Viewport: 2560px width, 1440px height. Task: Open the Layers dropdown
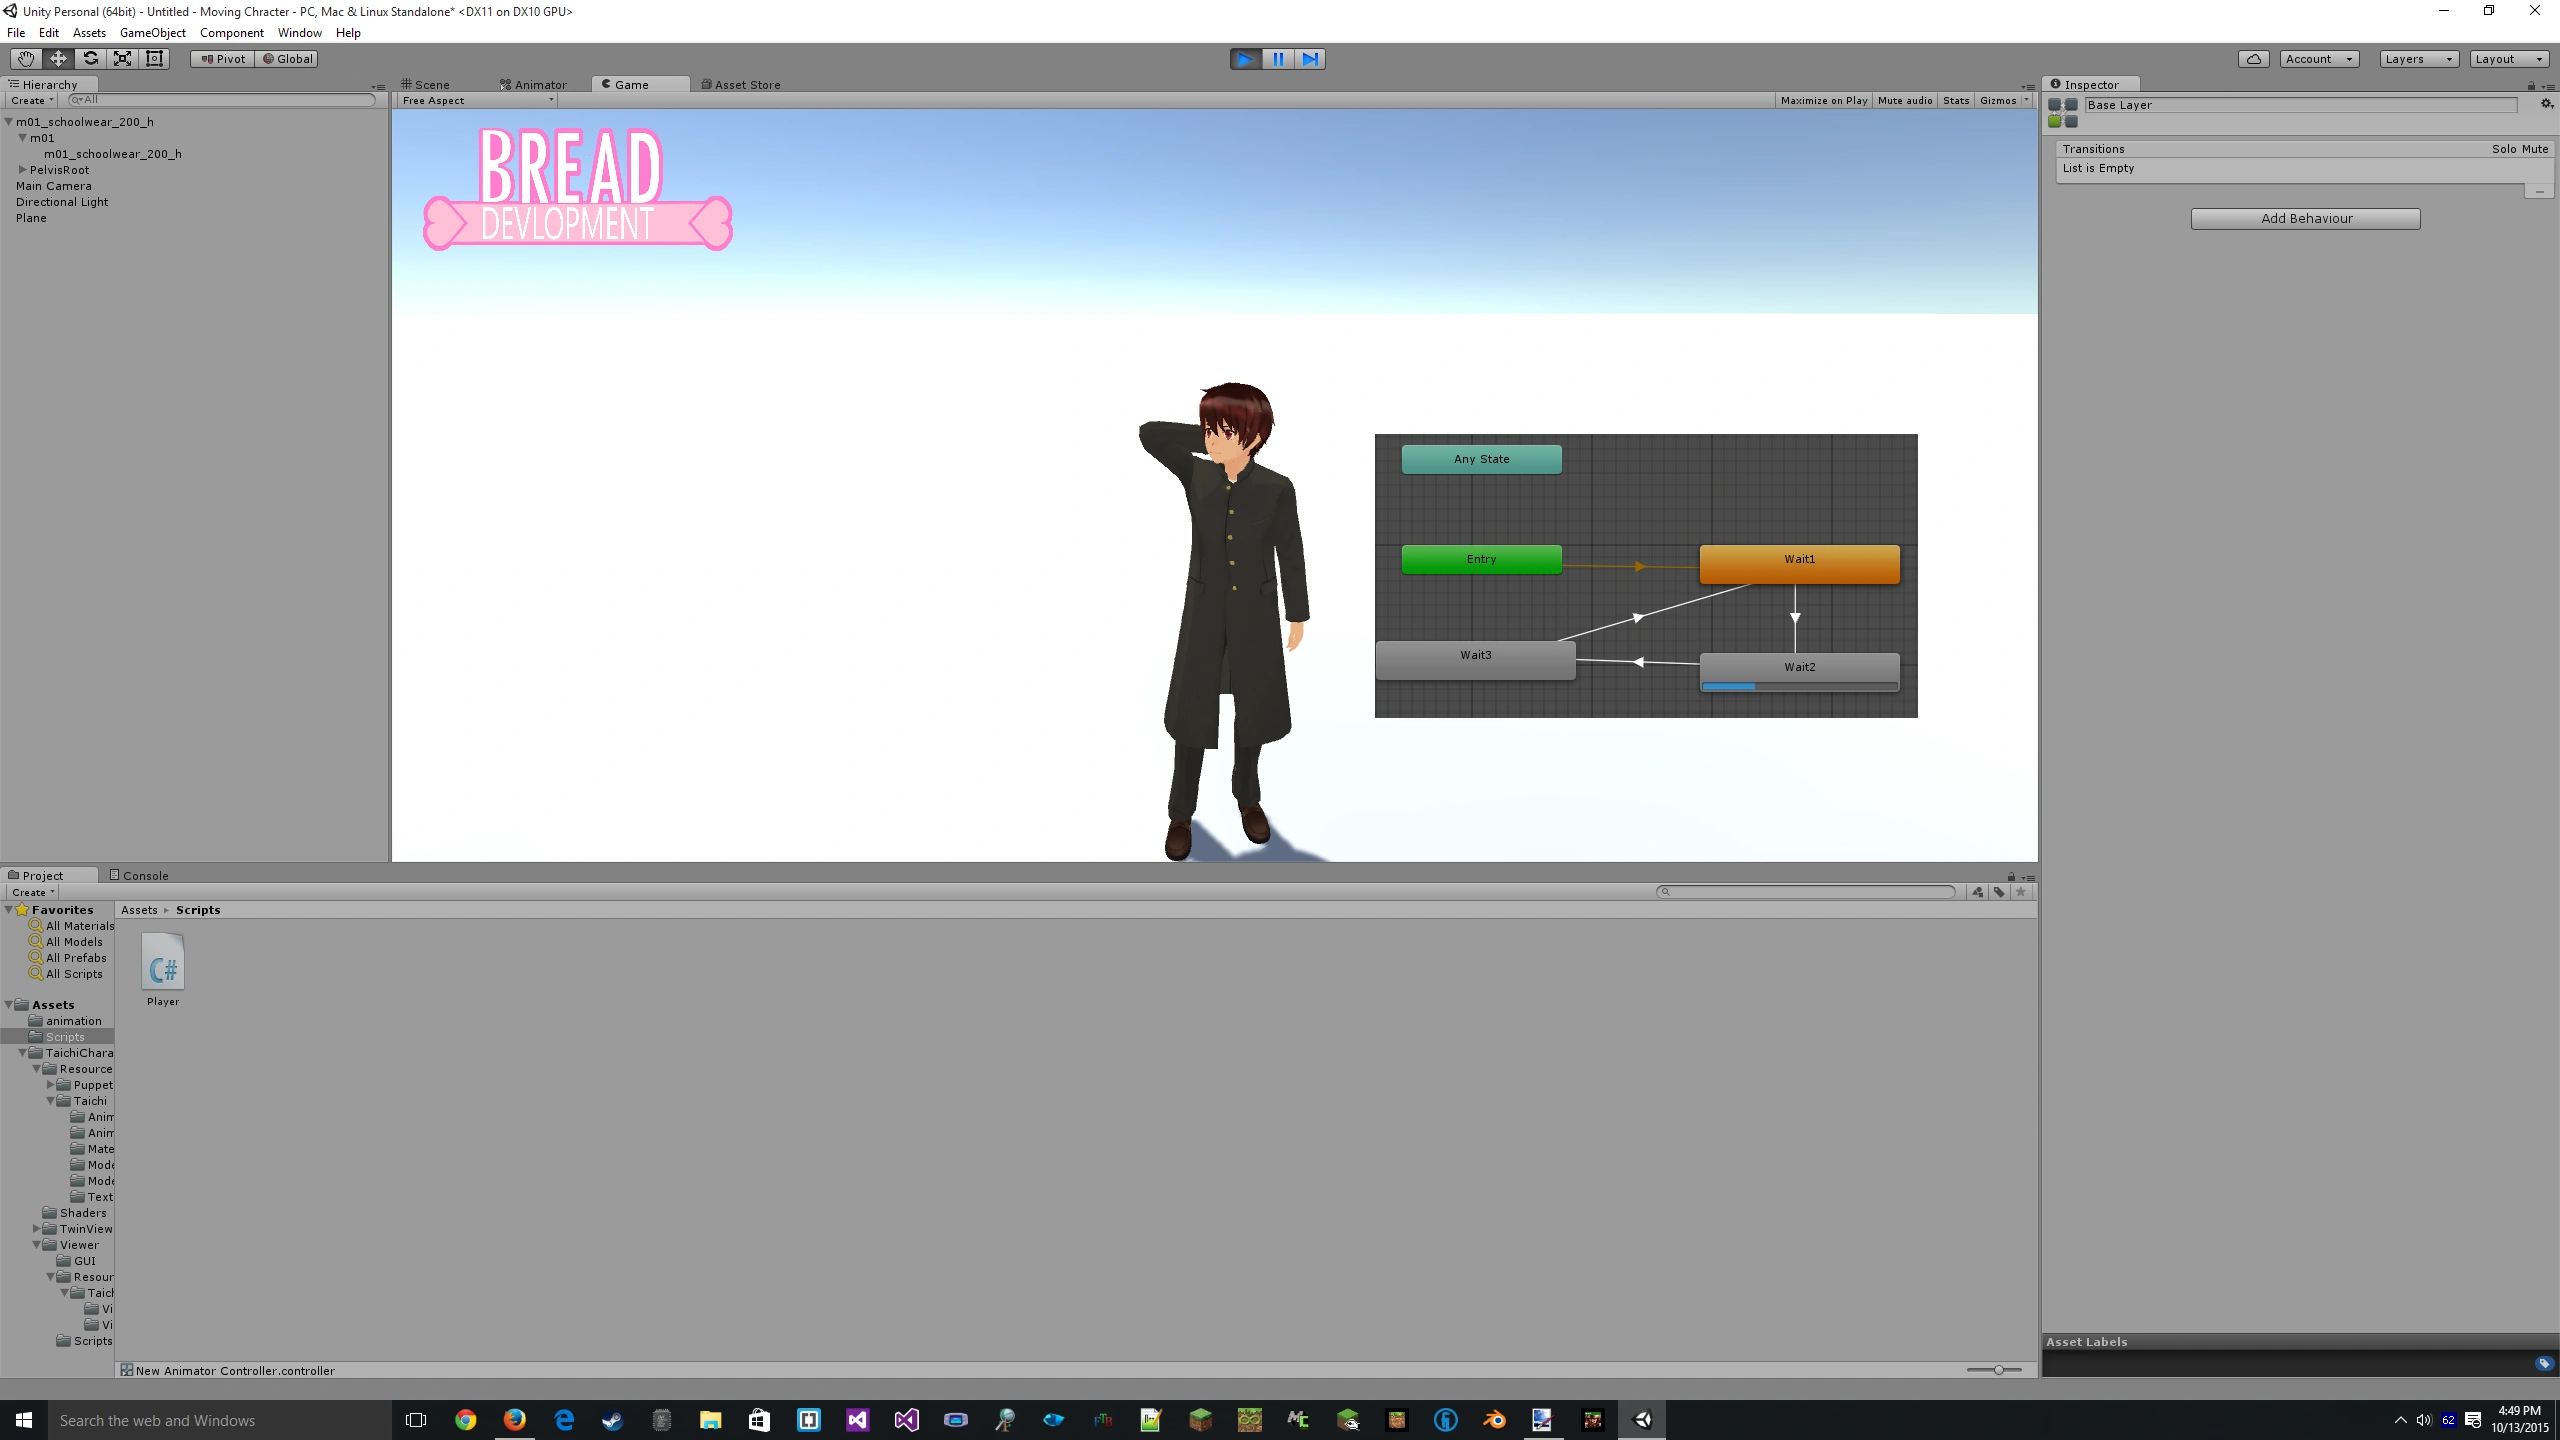2418,59
